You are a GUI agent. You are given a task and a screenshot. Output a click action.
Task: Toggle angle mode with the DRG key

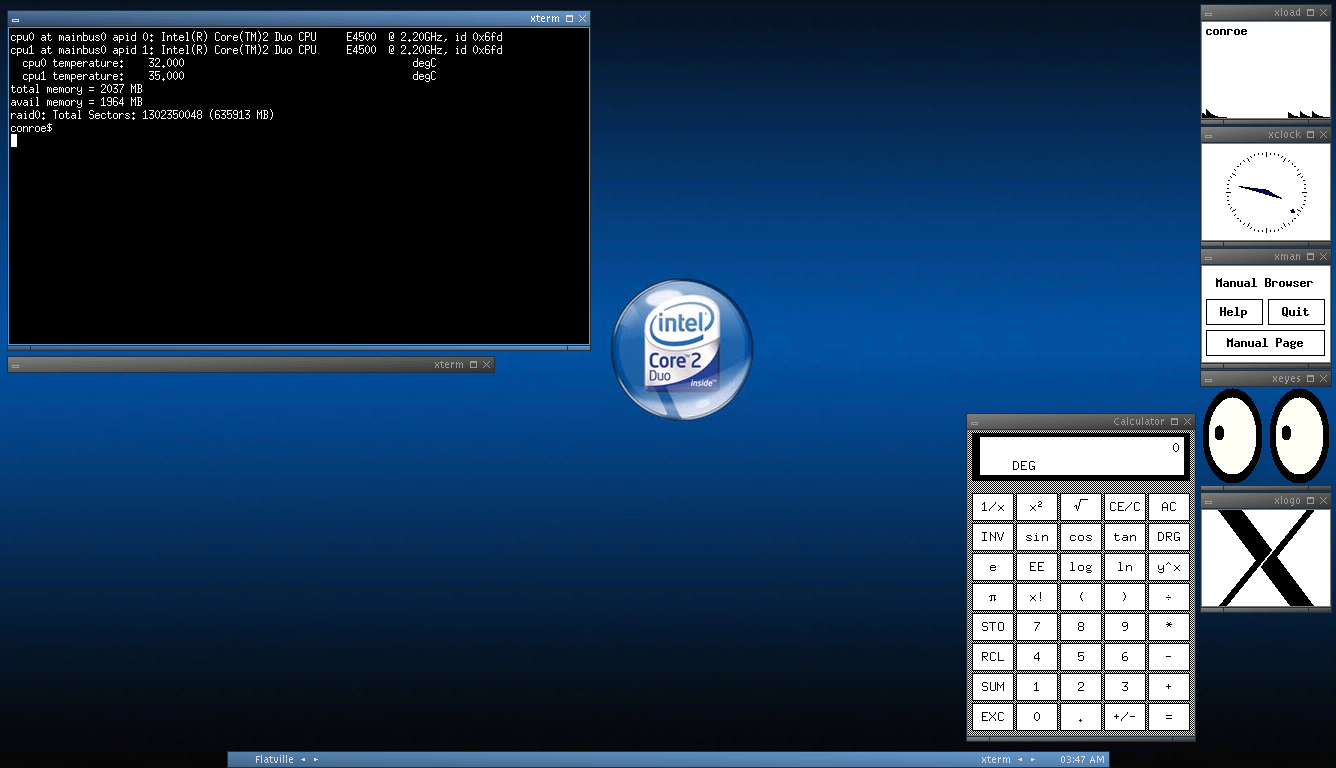[1169, 537]
